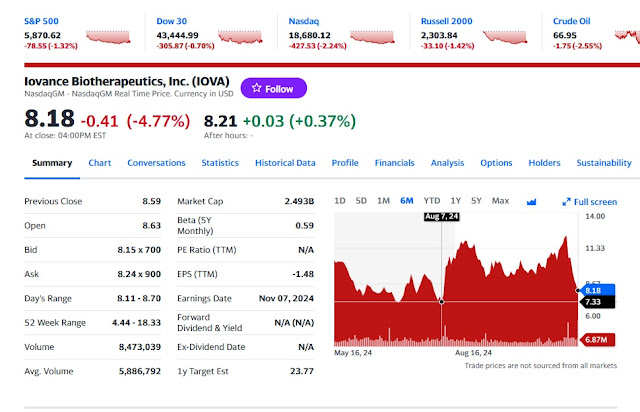Click 52 Week Range value 4.44 - 18.33
This screenshot has height=412, width=640.
click(x=136, y=323)
